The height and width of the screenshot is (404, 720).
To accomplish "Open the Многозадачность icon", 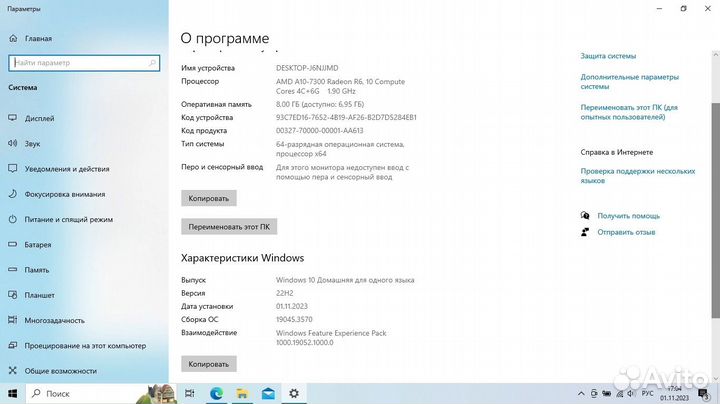I will coord(13,320).
